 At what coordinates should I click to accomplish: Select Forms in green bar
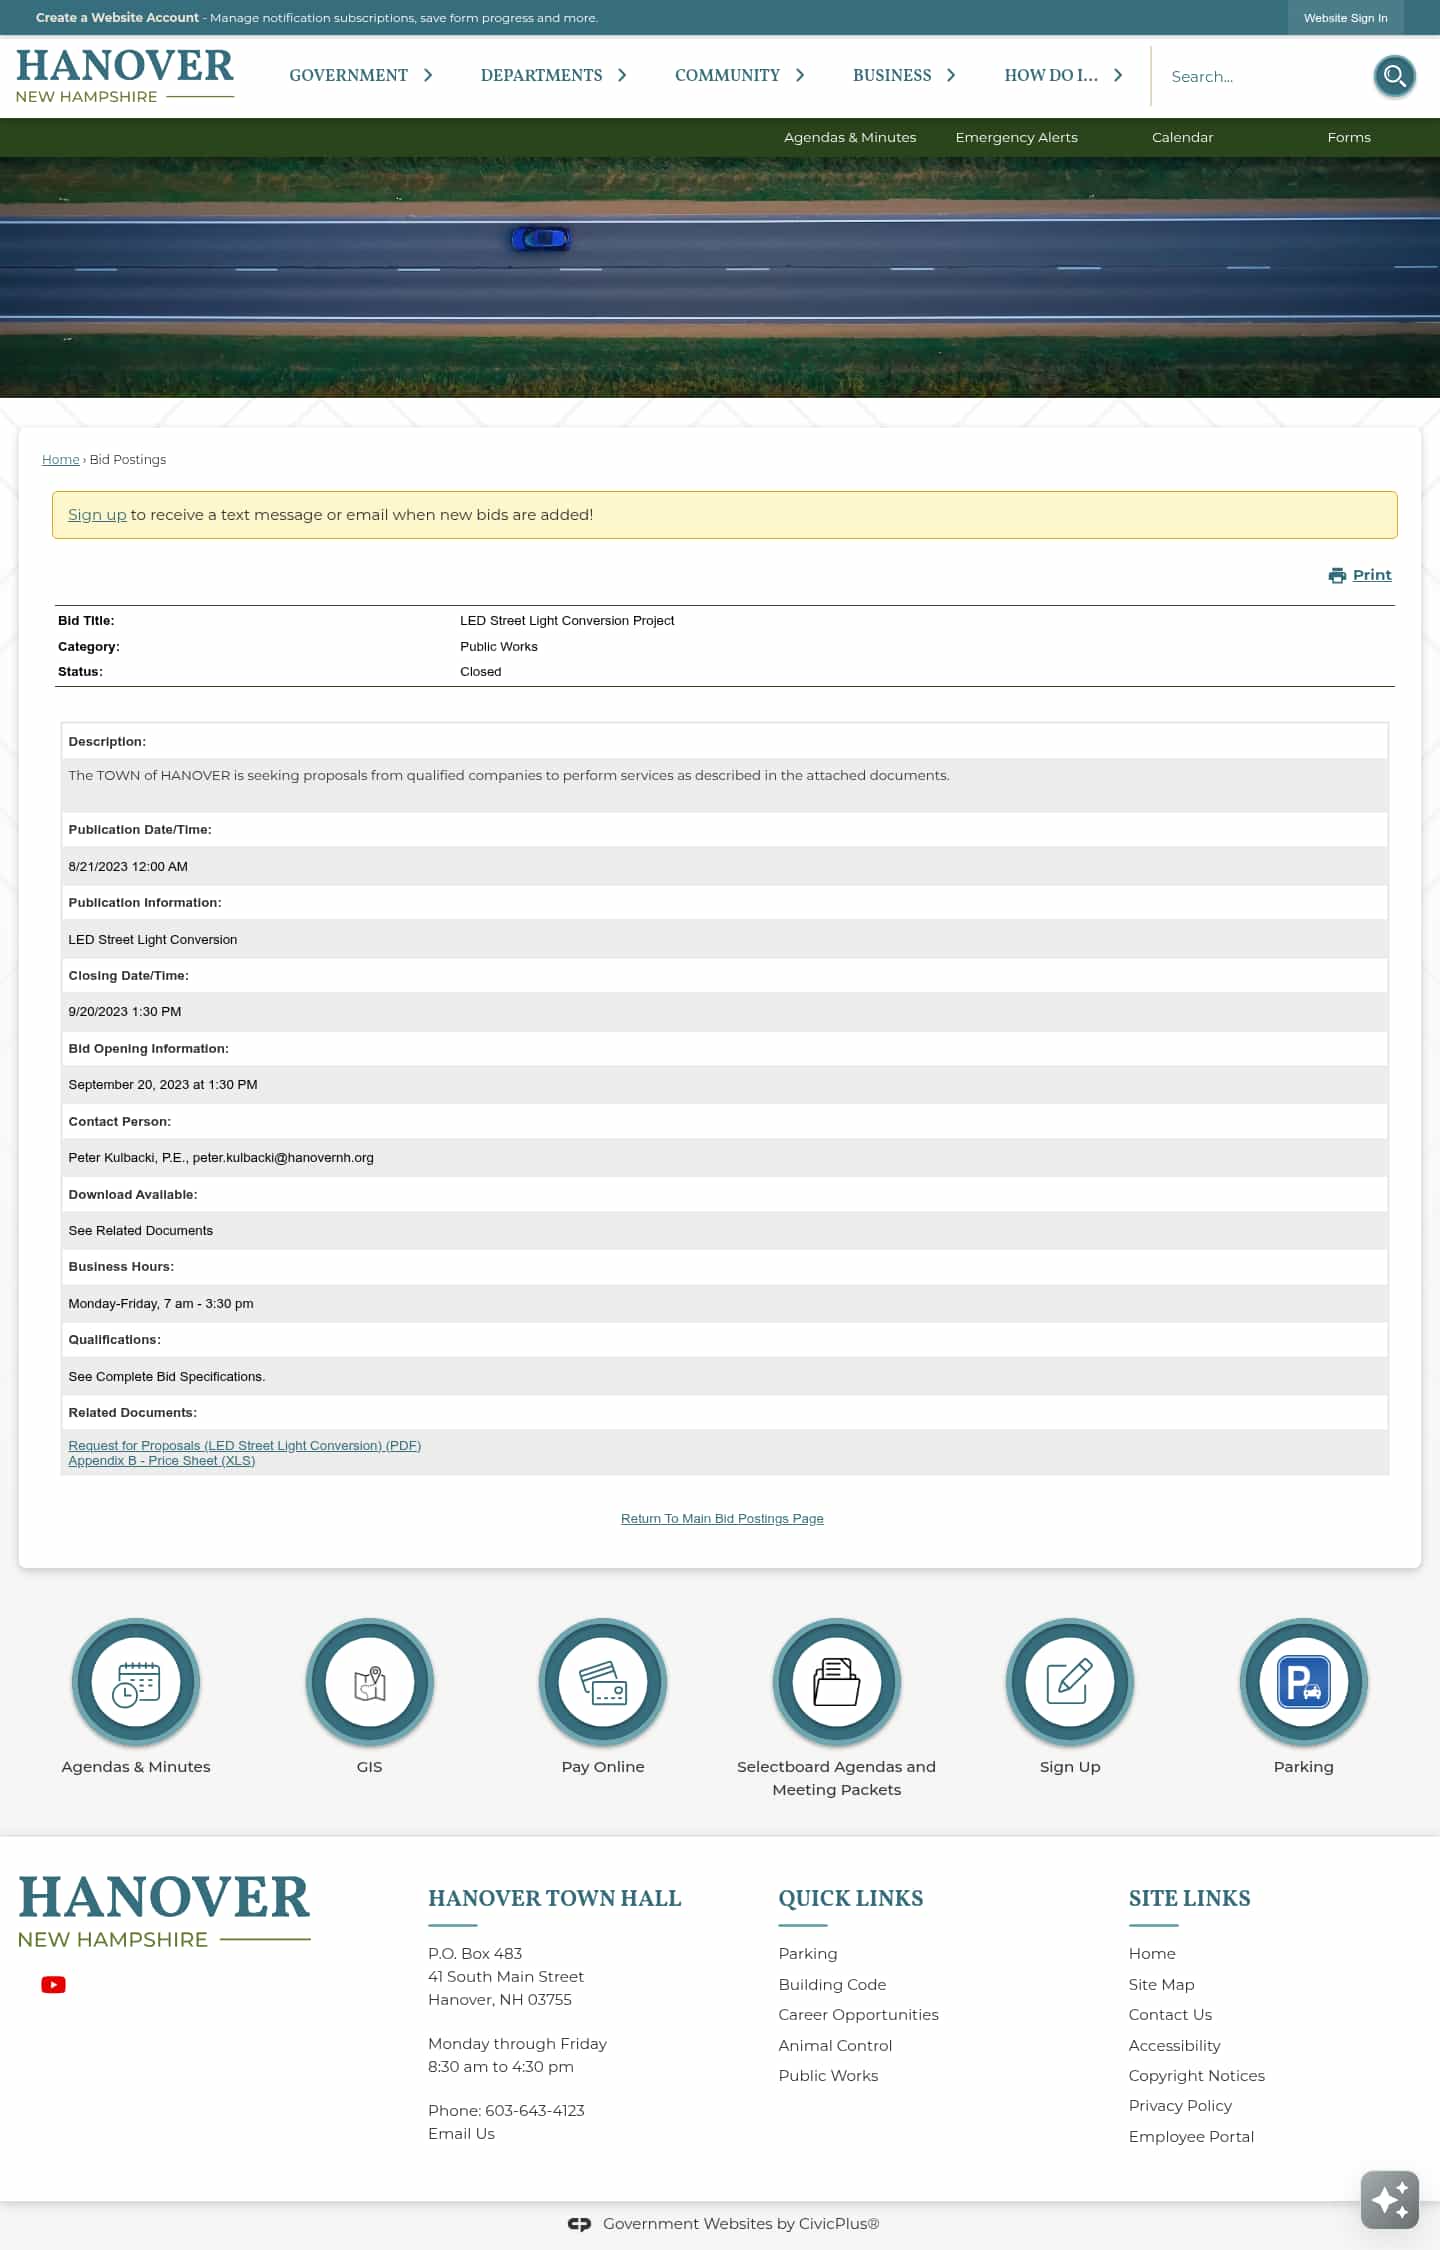[1349, 137]
